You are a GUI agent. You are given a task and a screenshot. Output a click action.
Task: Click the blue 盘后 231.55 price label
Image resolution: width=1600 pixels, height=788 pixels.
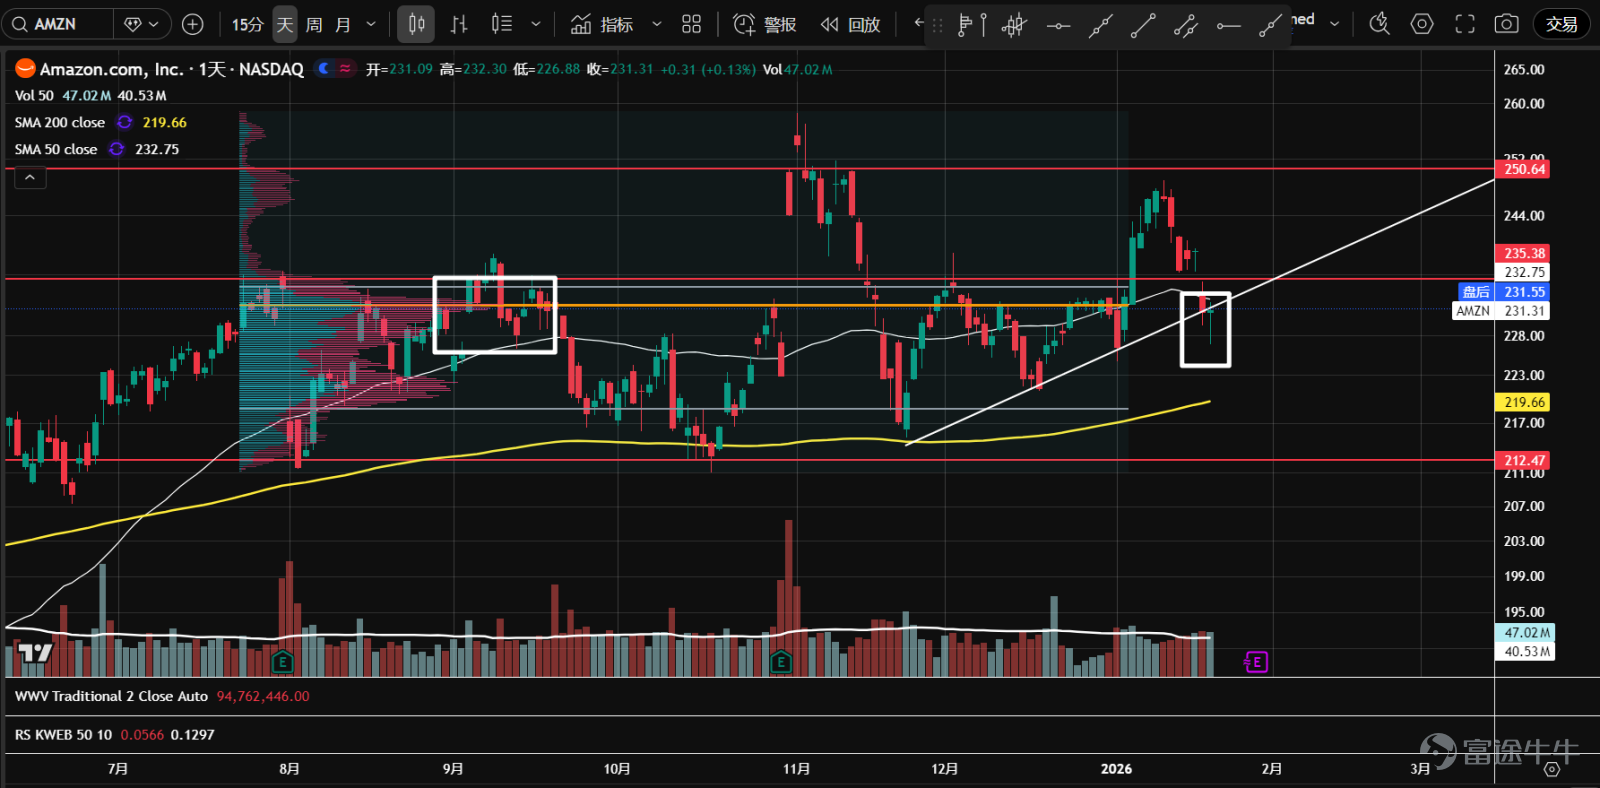[1503, 292]
